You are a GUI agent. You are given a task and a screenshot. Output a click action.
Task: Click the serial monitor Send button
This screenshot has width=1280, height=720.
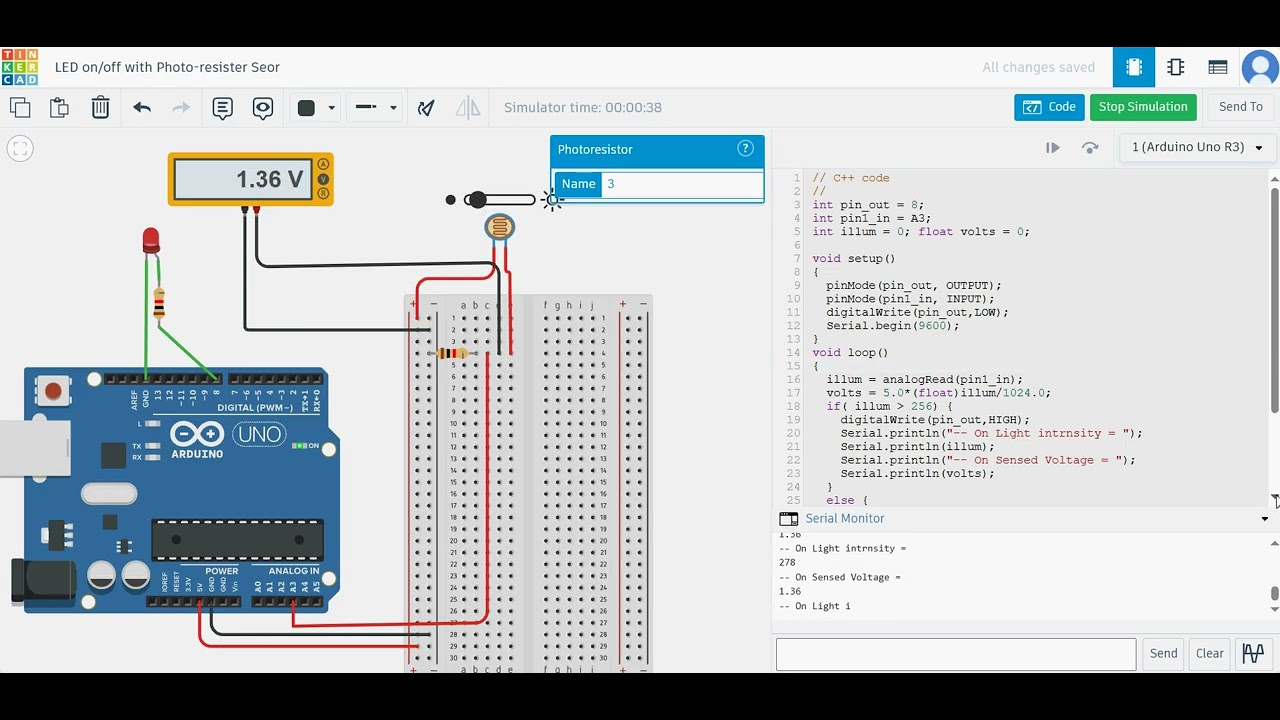click(1163, 654)
